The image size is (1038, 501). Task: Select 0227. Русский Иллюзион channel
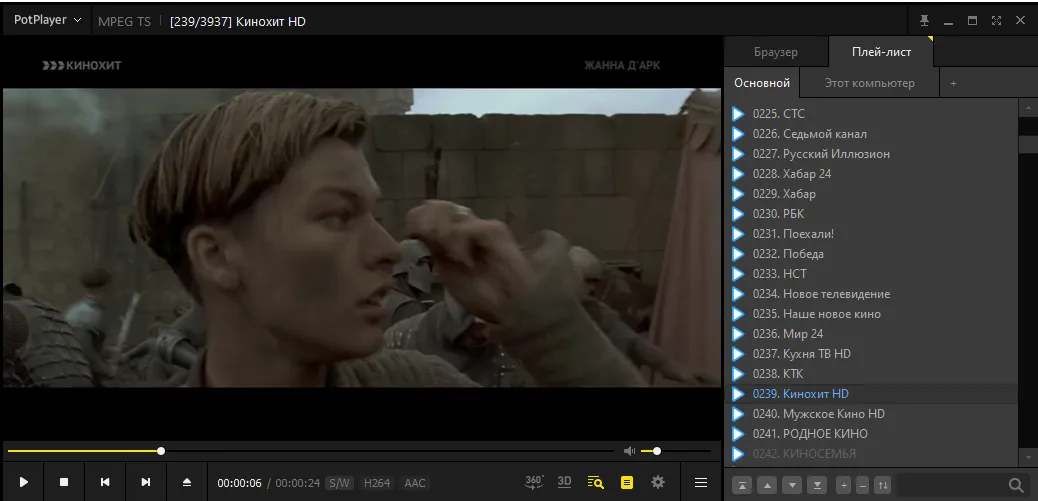(x=871, y=154)
